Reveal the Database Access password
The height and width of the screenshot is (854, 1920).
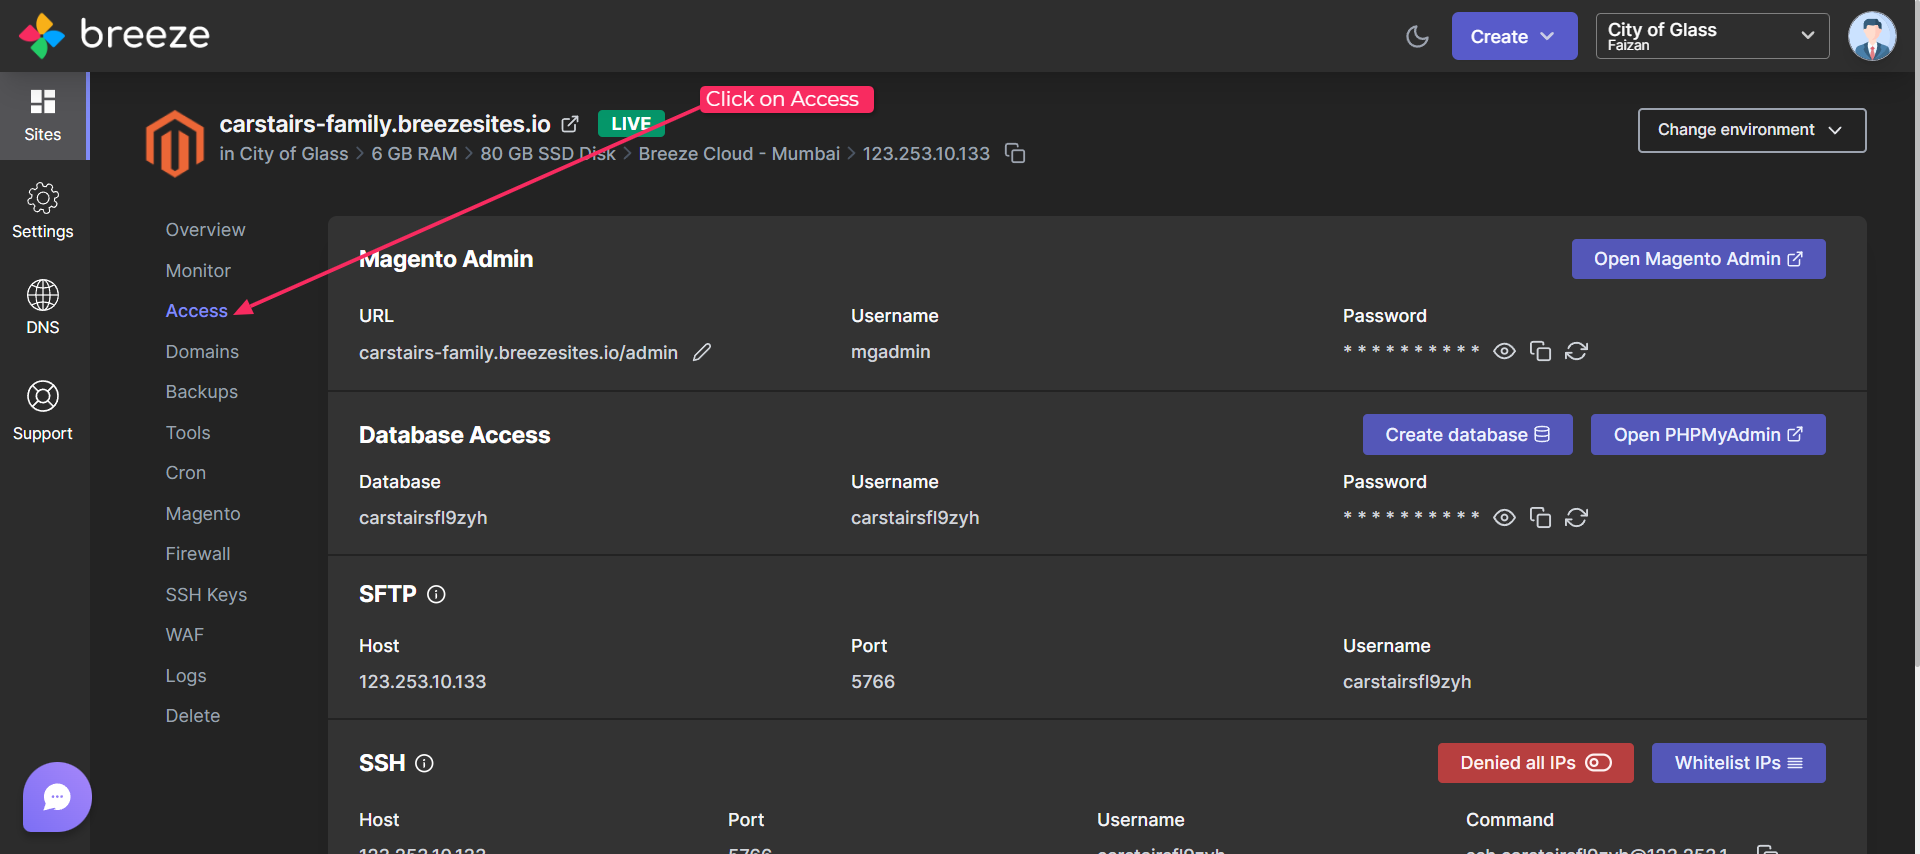pos(1504,517)
